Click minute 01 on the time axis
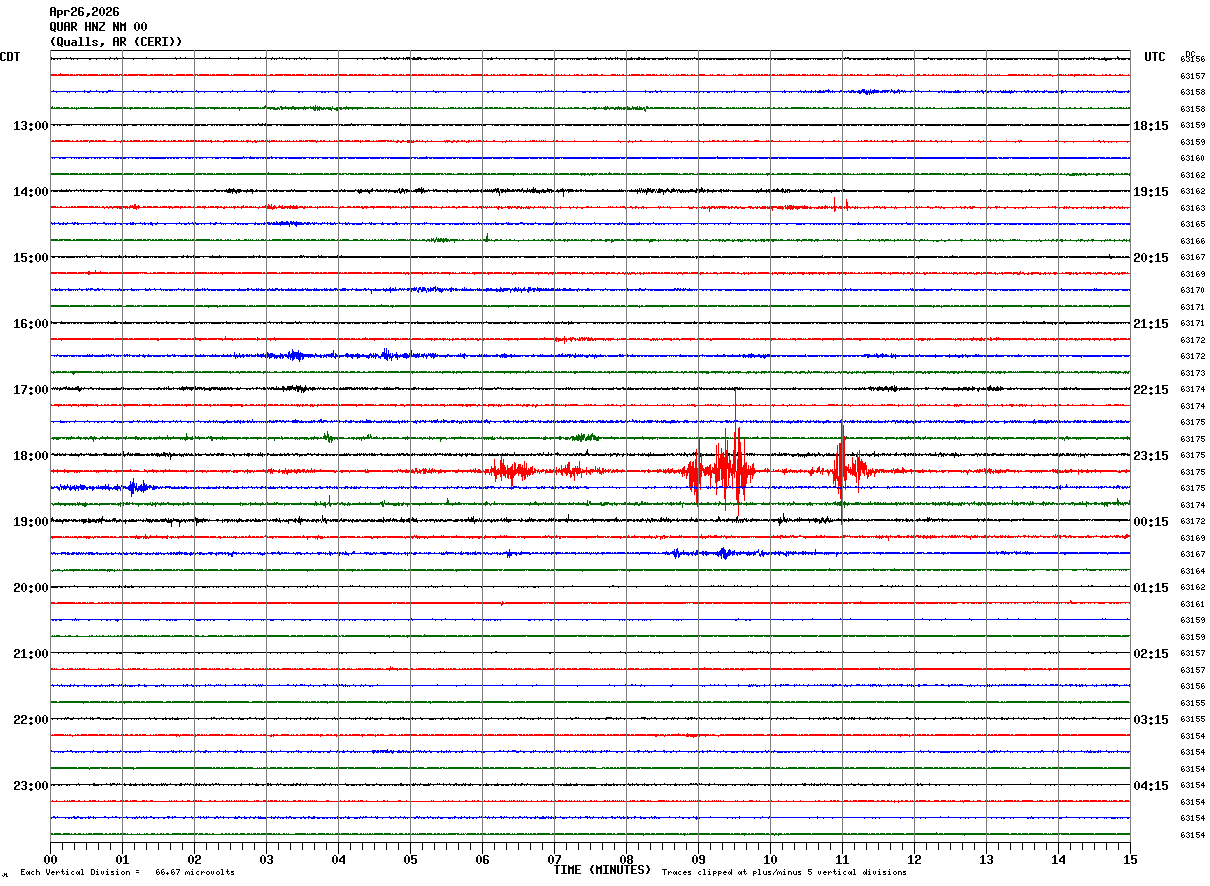This screenshot has width=1210, height=886. [122, 859]
